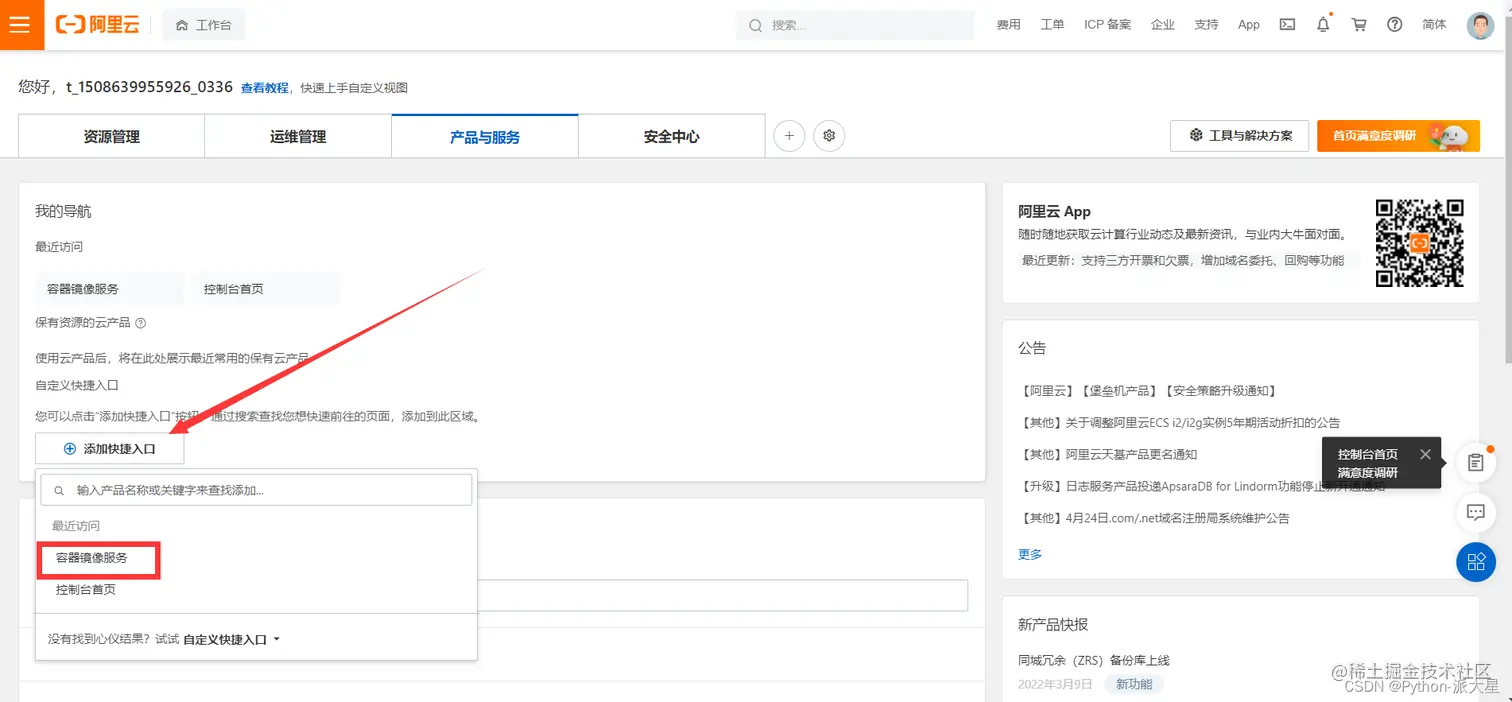This screenshot has height=702, width=1512.
Task: Open the user avatar menu
Action: tap(1480, 25)
